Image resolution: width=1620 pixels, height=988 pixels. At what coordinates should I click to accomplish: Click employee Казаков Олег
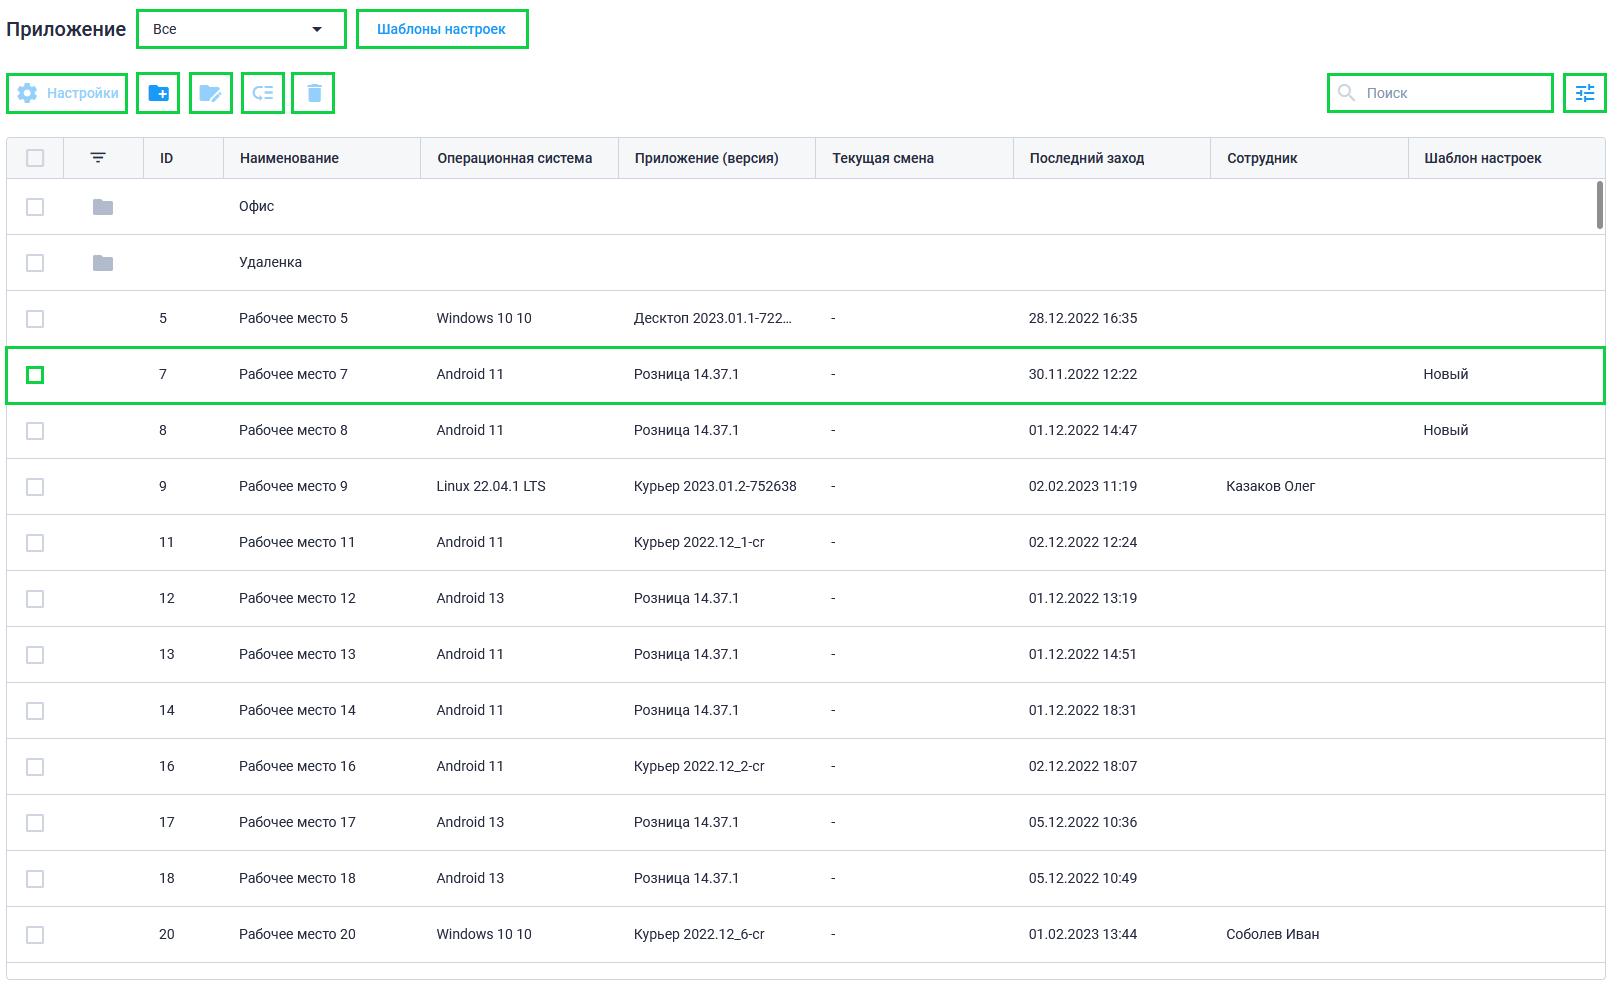tap(1270, 486)
